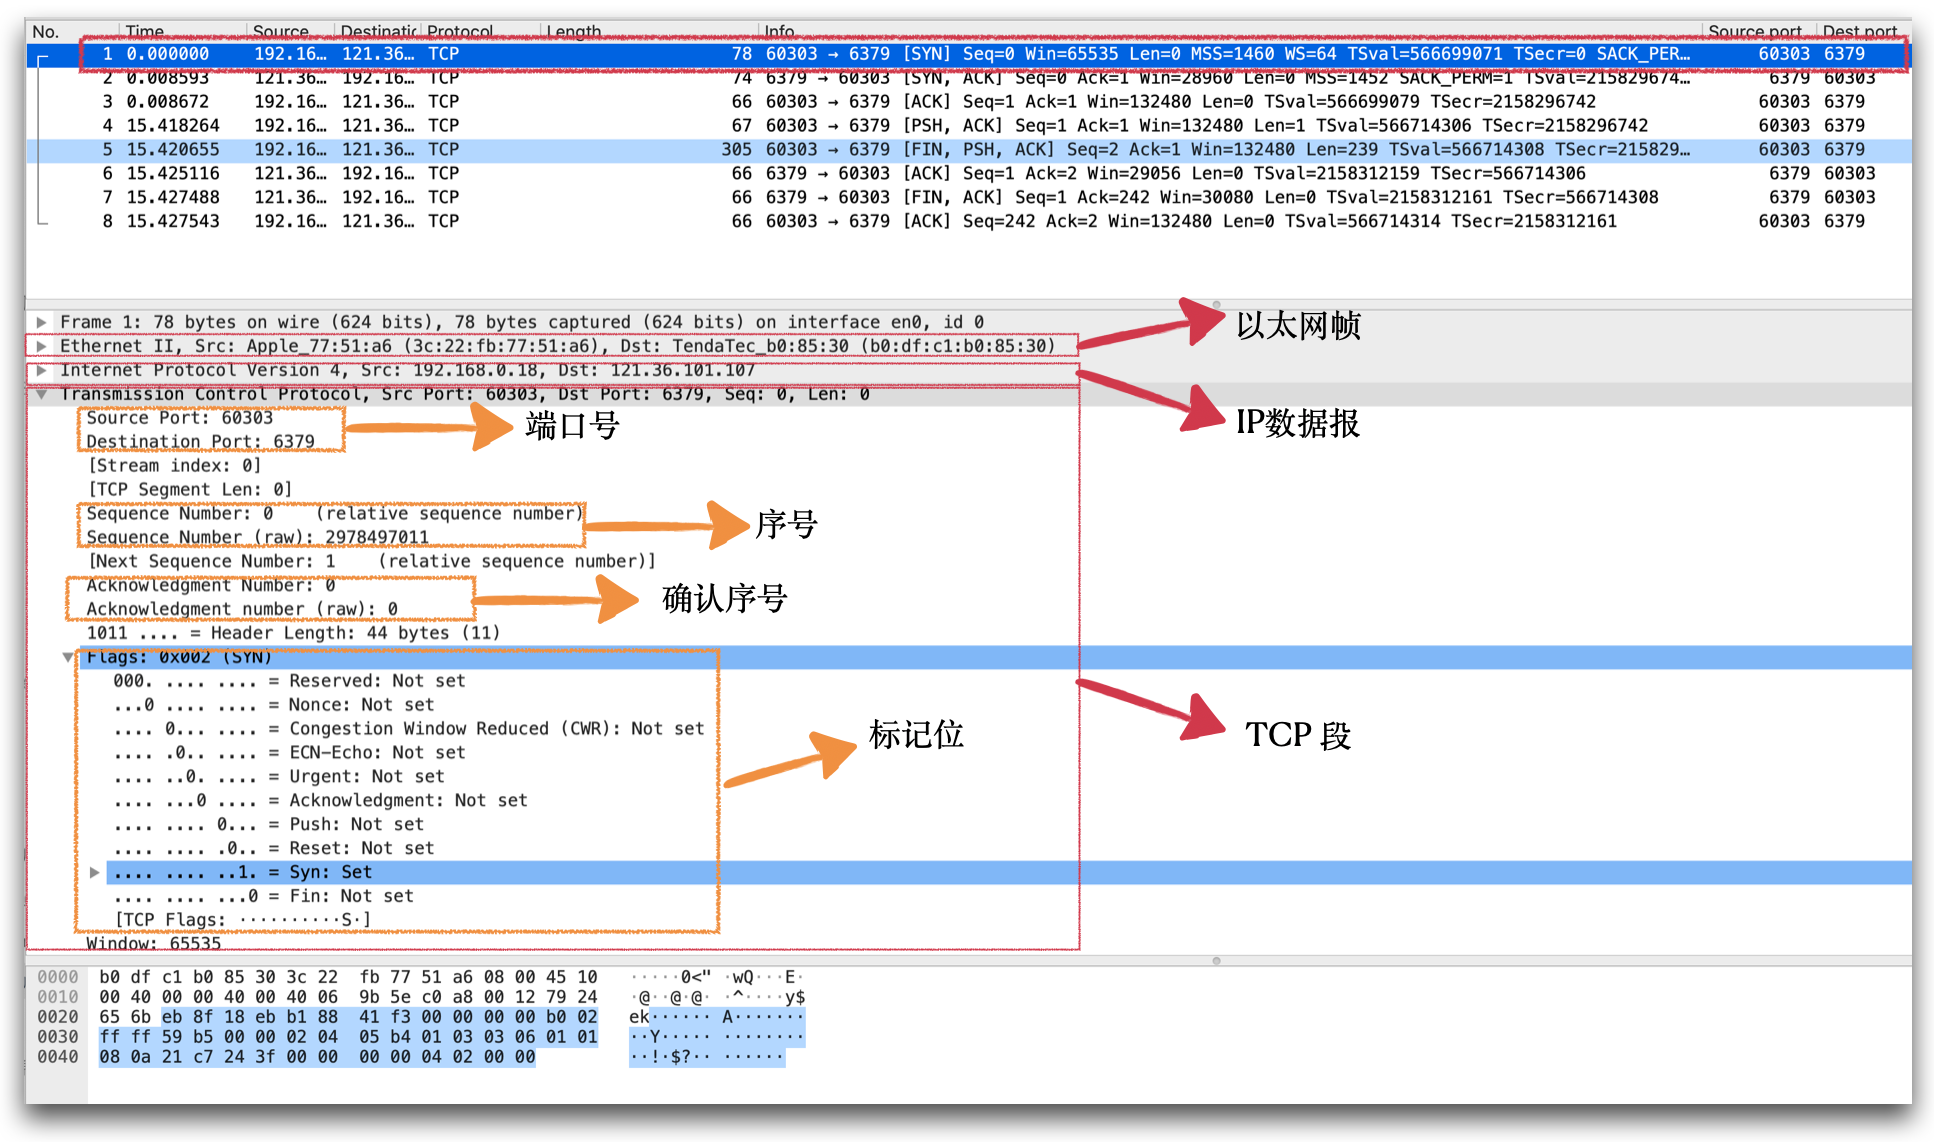1934x1142 pixels.
Task: Select the Urgent: Not set flag
Action: 279,778
